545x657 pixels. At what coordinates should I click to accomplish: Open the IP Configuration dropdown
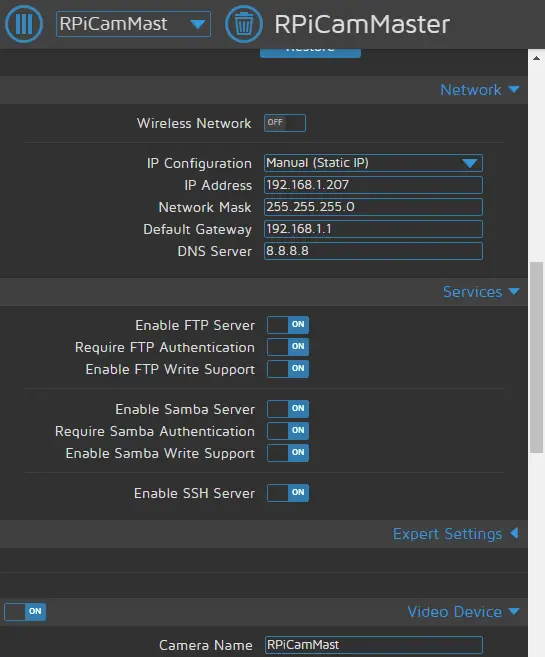(373, 163)
